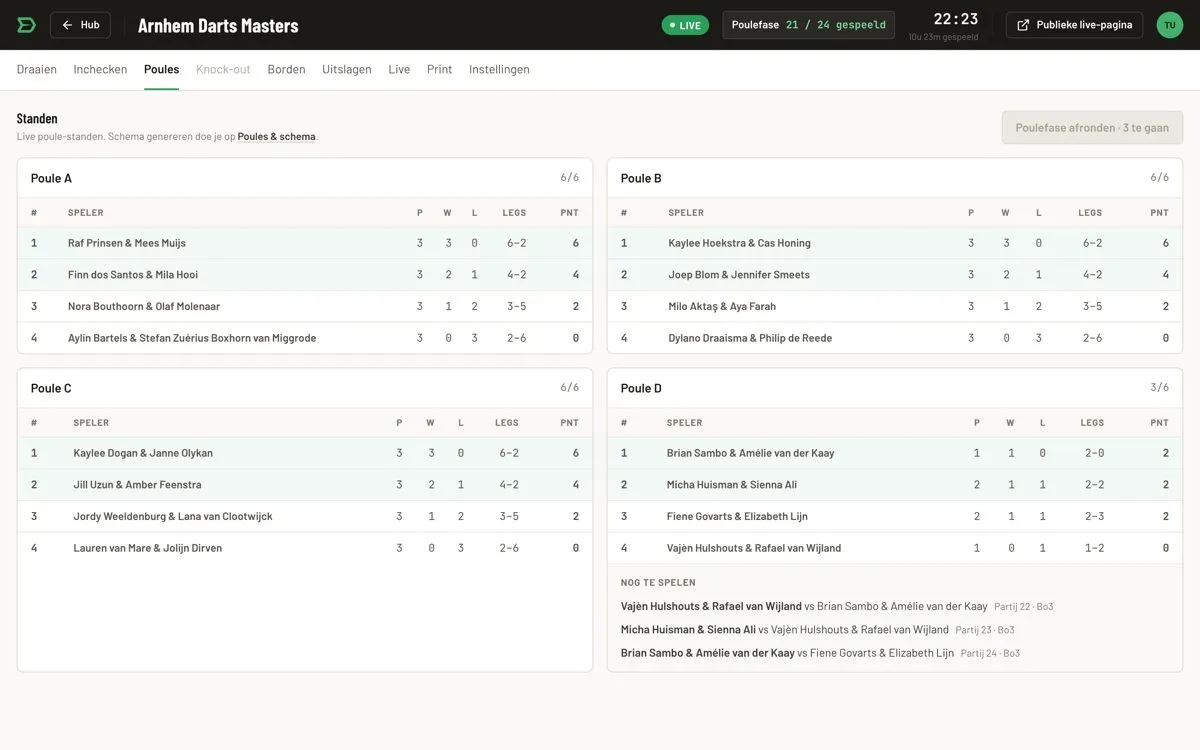Open the Knock-out tab
Viewport: 1200px width, 750px height.
[x=223, y=69]
